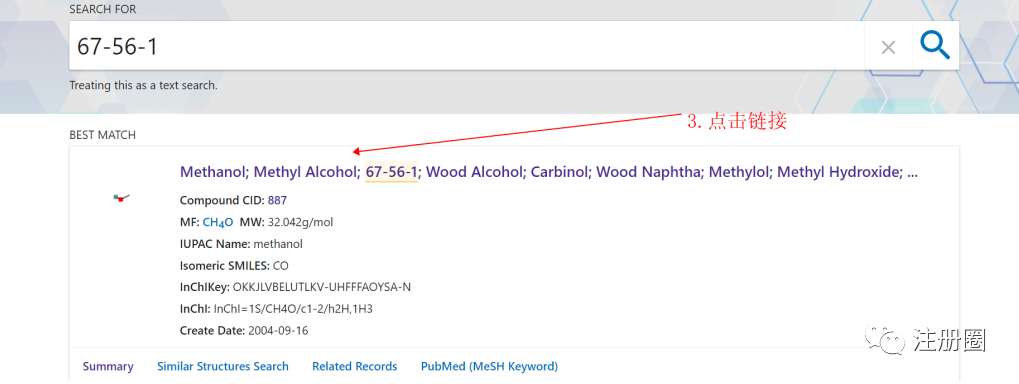The image size is (1019, 384).
Task: Switch to the Summary tab
Action: tap(108, 366)
